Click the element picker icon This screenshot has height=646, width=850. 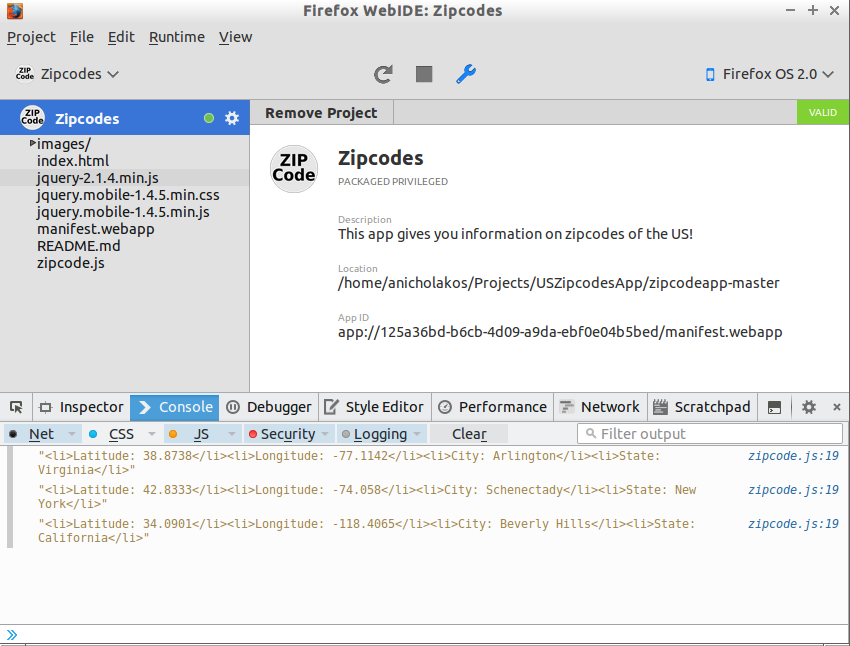click(16, 407)
